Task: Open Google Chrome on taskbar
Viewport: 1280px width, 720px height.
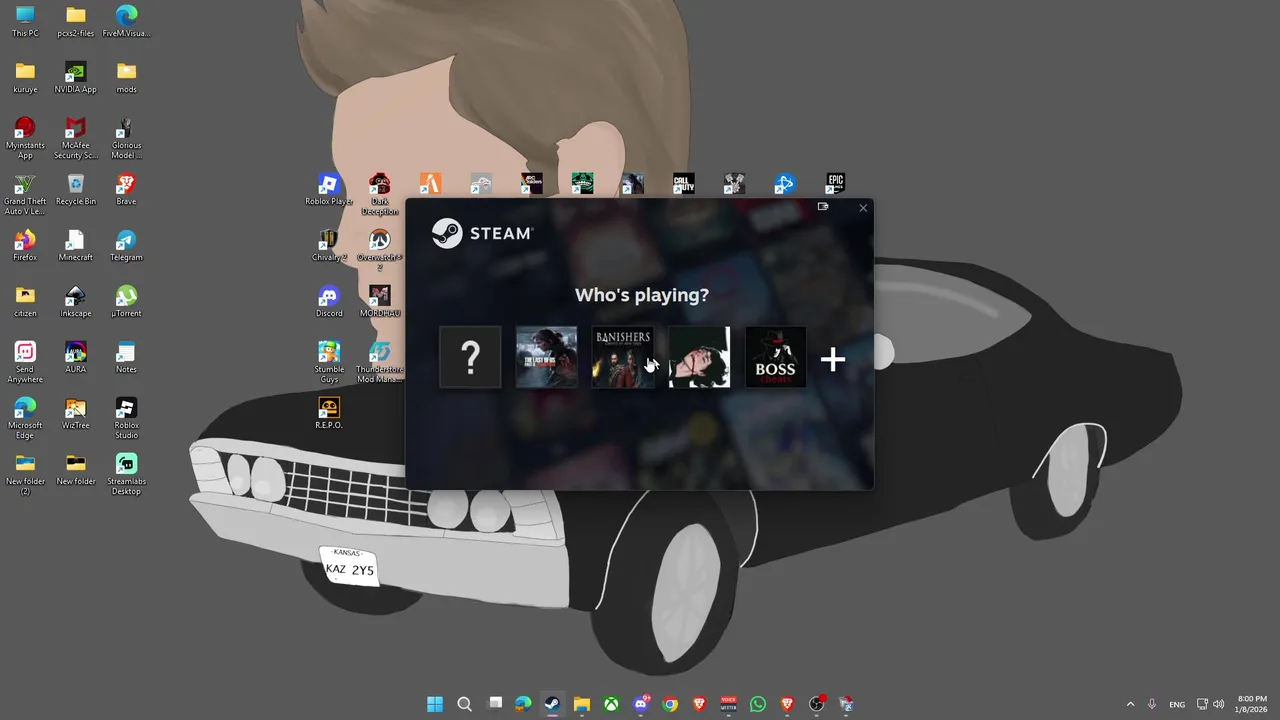Action: (670, 704)
